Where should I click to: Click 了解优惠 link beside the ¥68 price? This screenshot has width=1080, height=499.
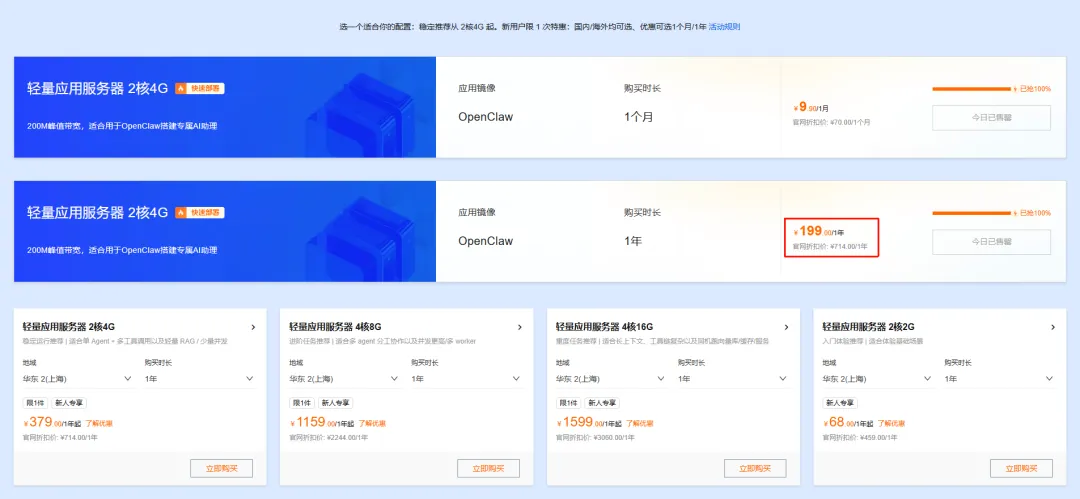click(x=891, y=424)
